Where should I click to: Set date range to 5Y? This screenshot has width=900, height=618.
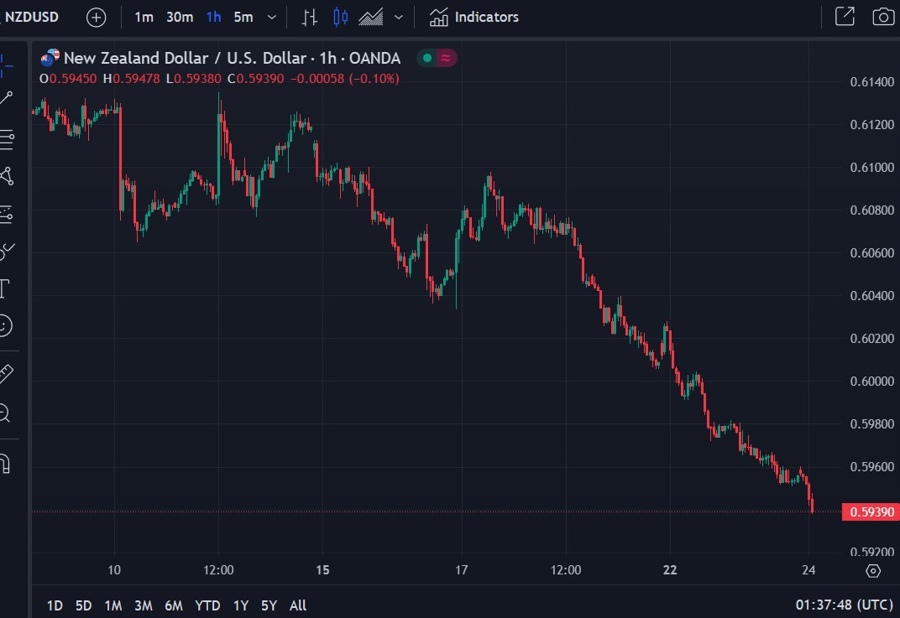coord(269,605)
